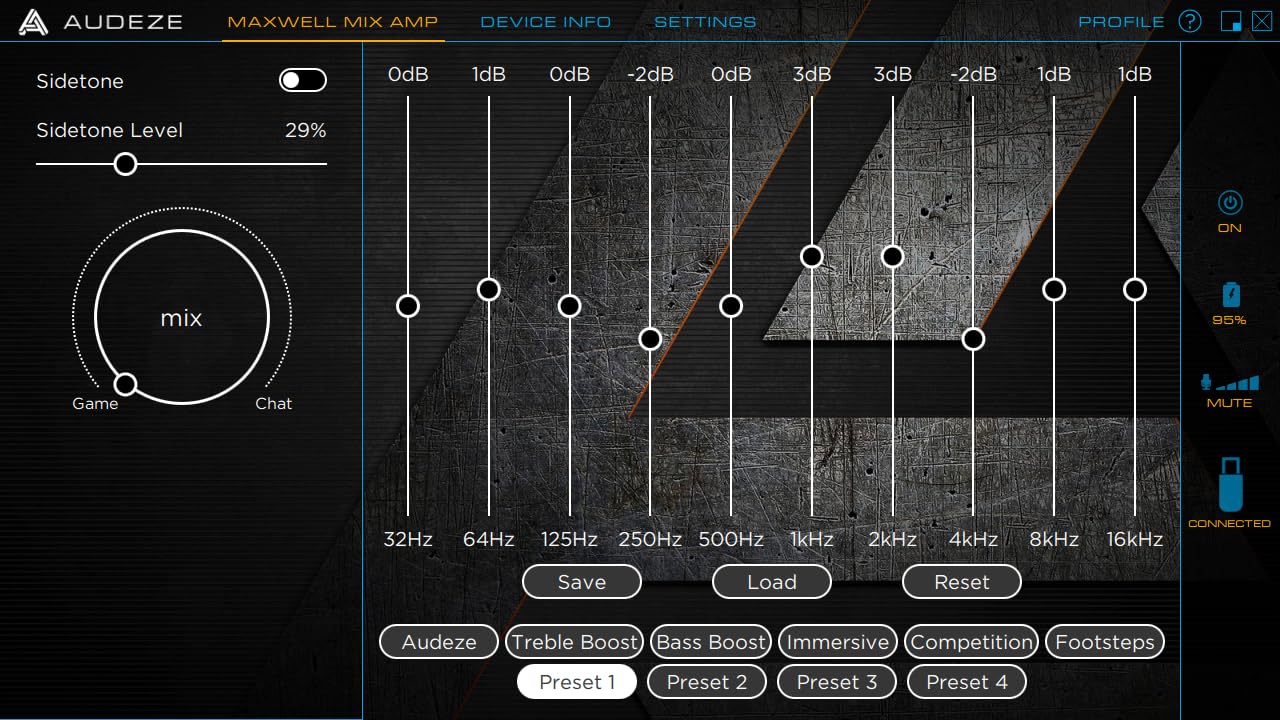Choose the Immersive preset

pyautogui.click(x=838, y=642)
